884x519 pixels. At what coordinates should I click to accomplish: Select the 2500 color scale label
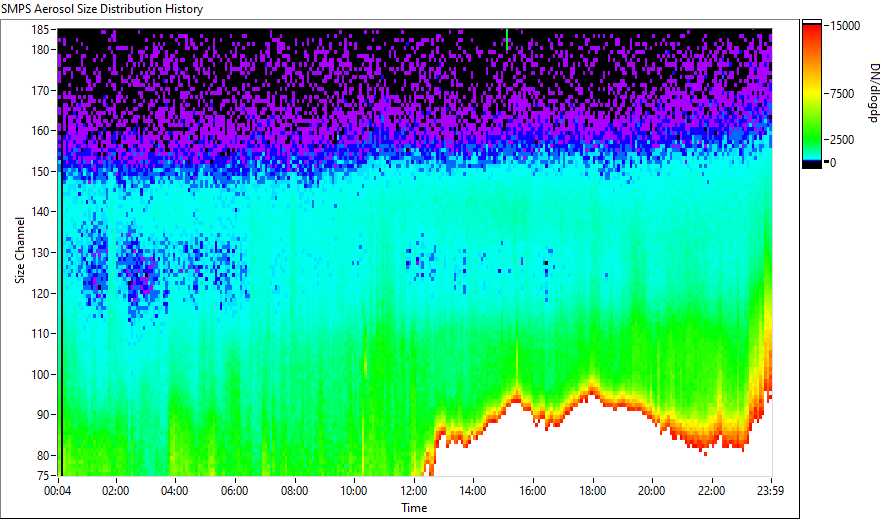pos(842,140)
